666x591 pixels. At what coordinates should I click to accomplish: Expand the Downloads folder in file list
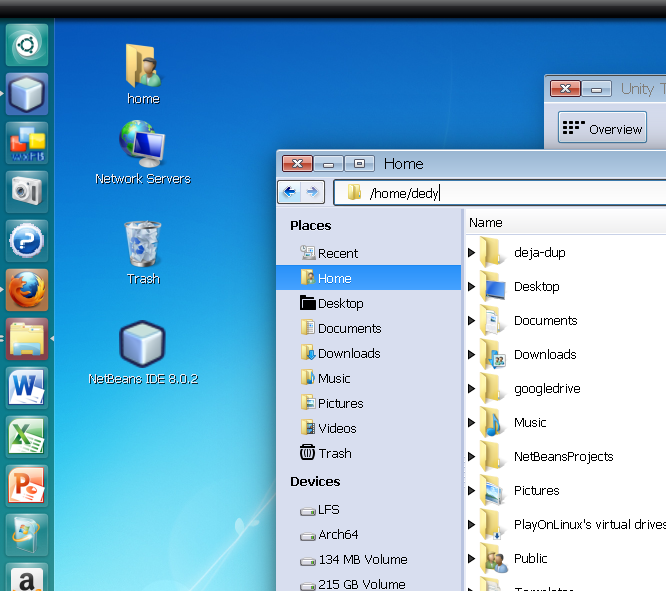coord(471,354)
